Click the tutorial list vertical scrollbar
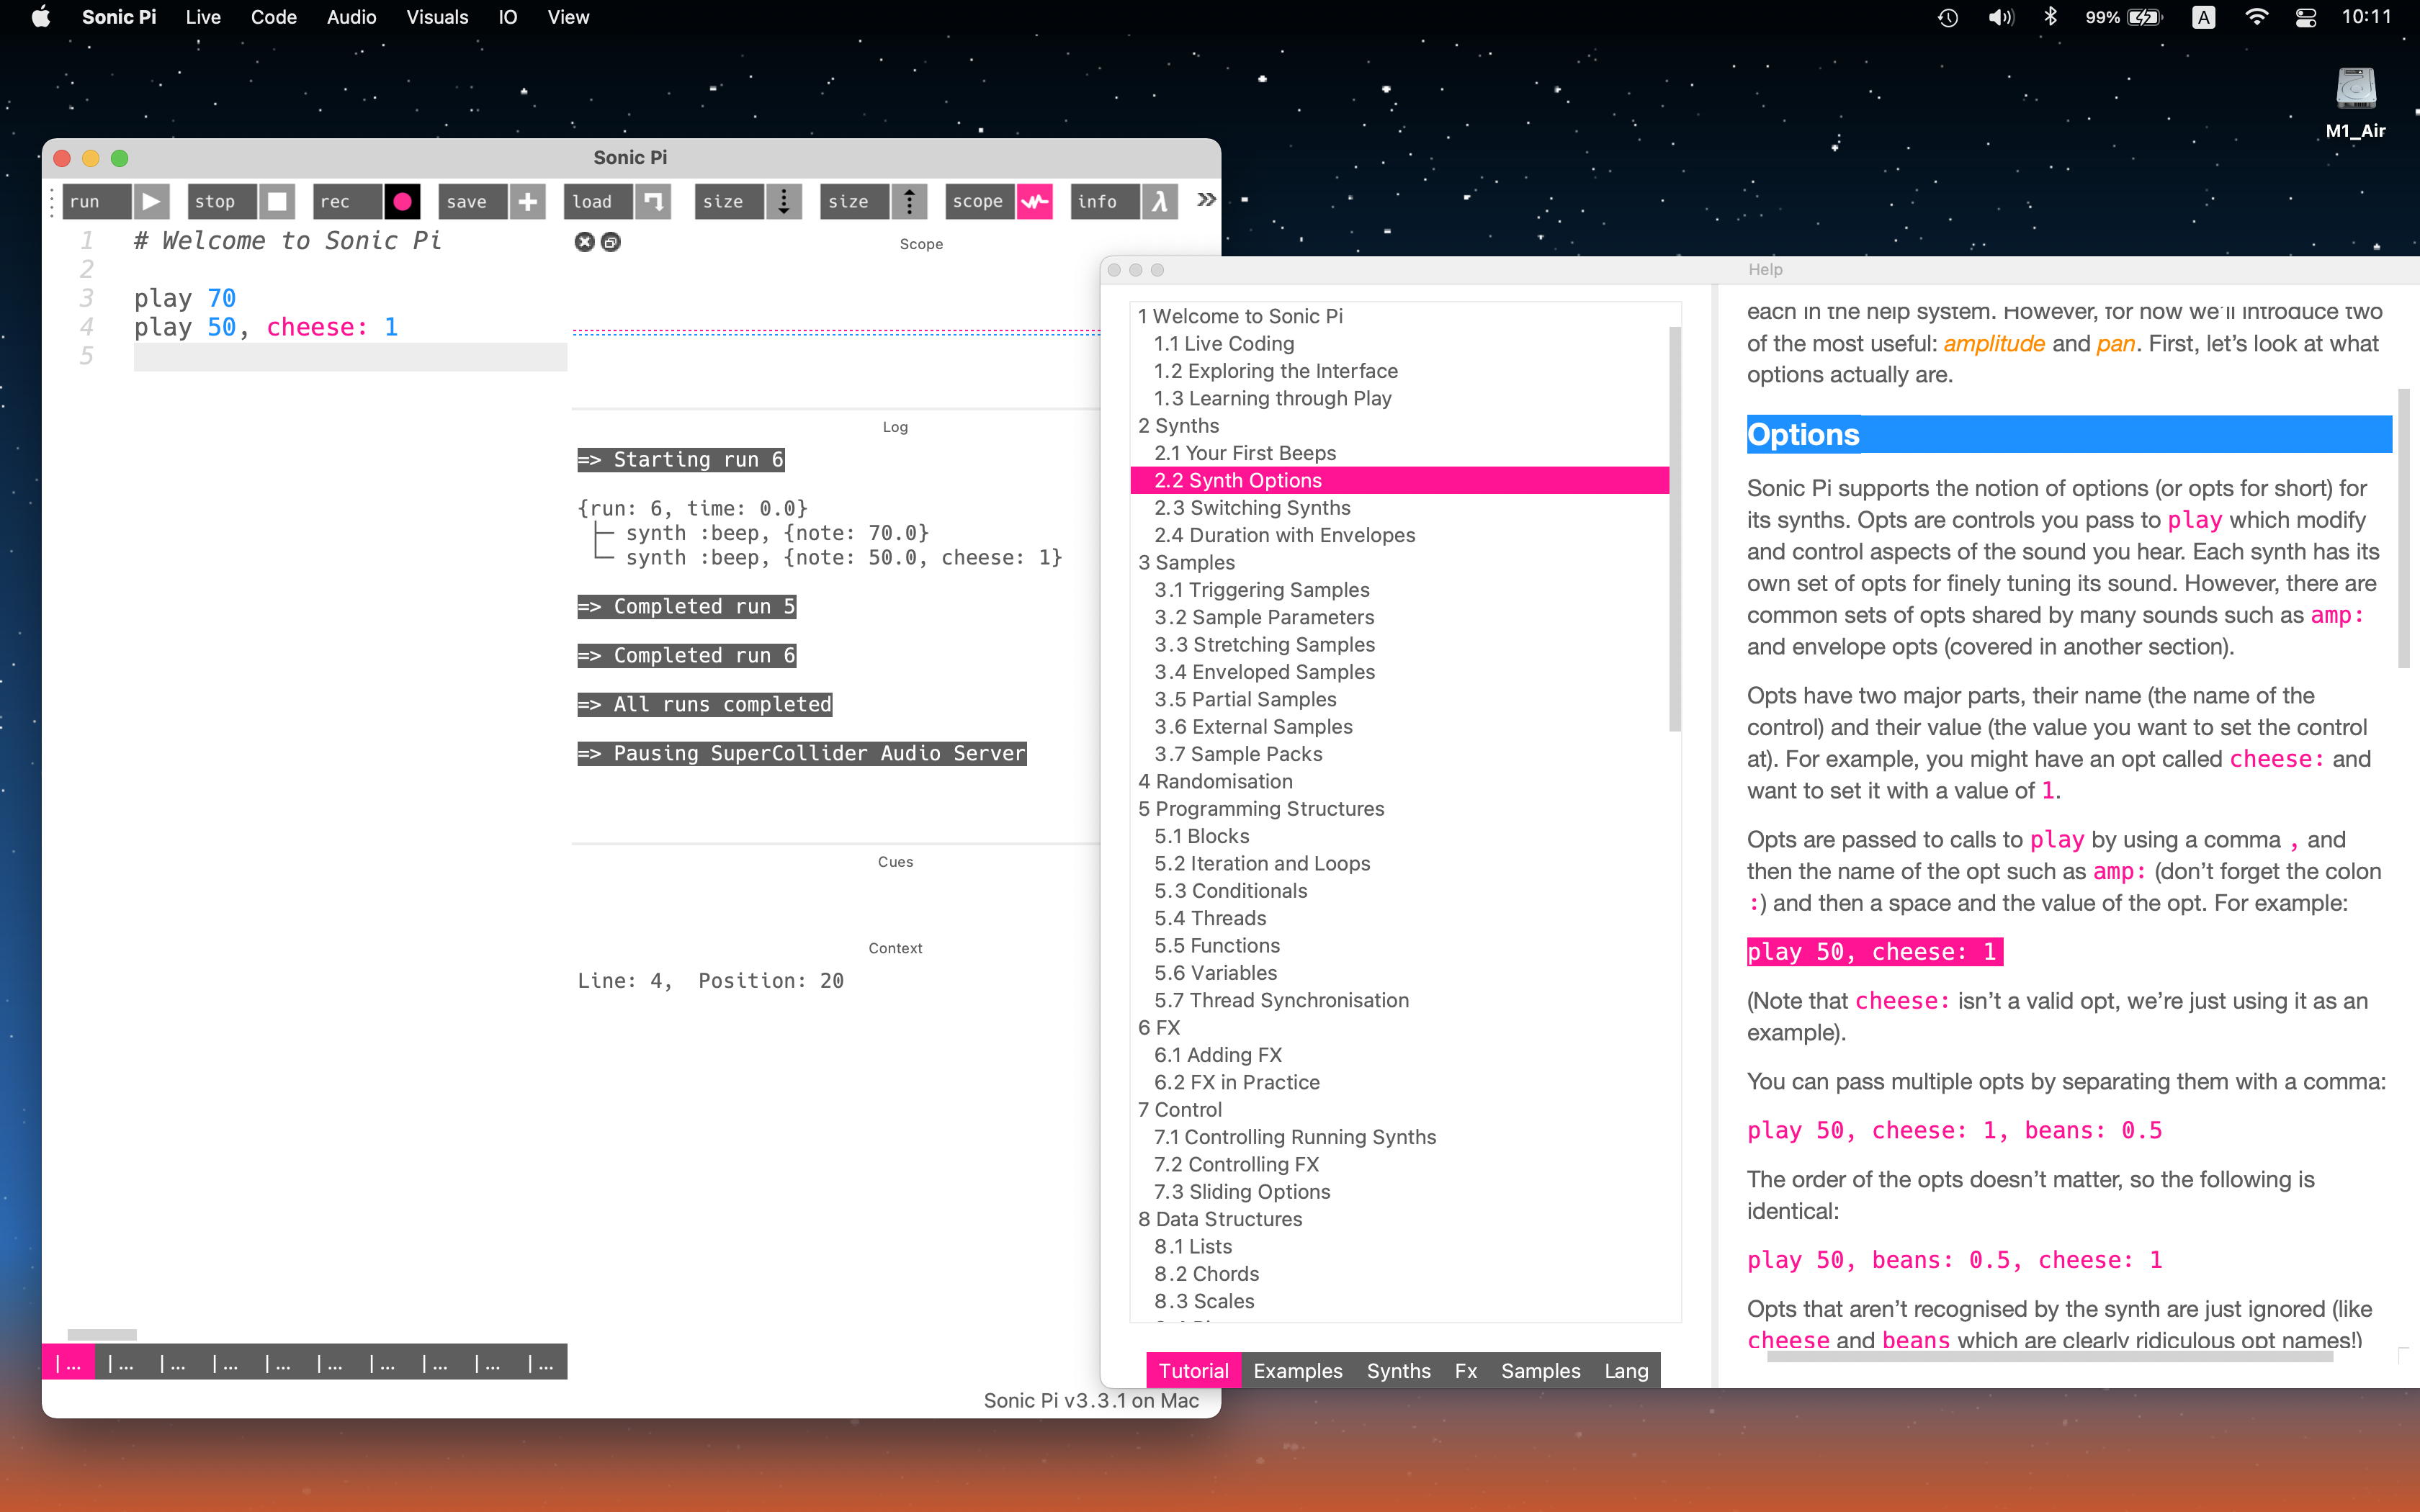The height and width of the screenshot is (1512, 2420). click(1674, 530)
